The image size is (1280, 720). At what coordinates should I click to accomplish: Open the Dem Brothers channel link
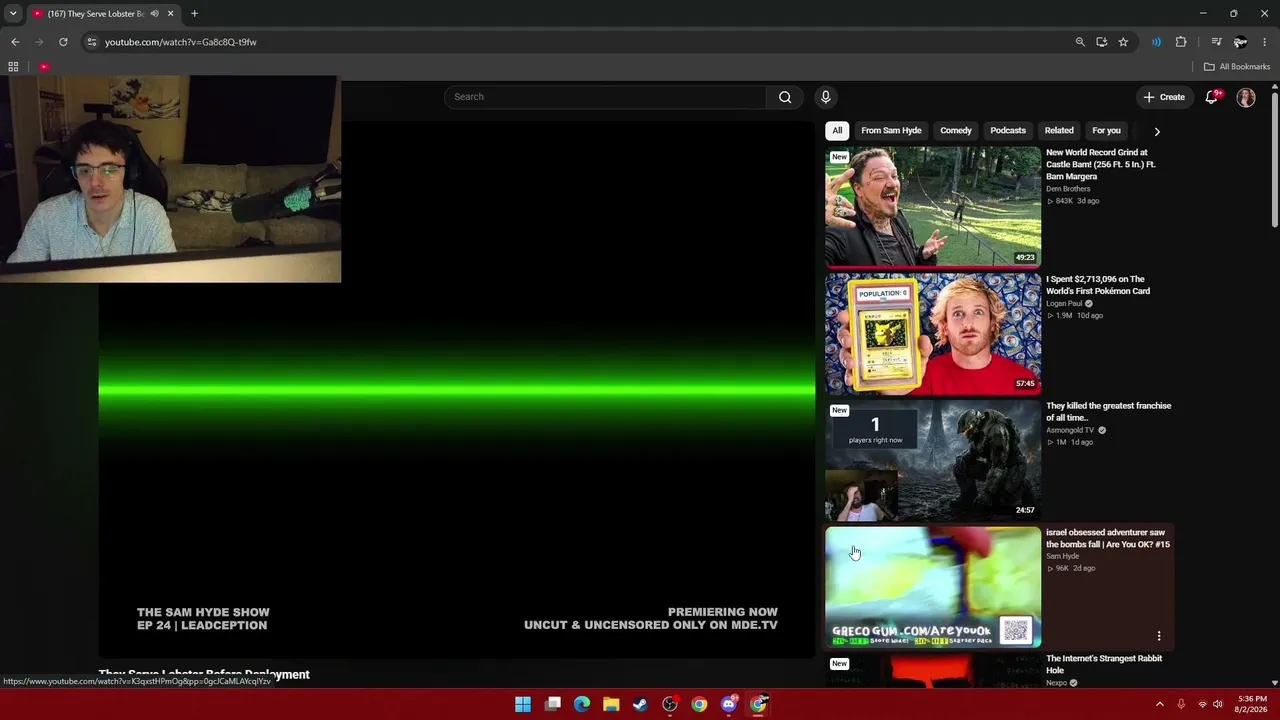tap(1068, 189)
